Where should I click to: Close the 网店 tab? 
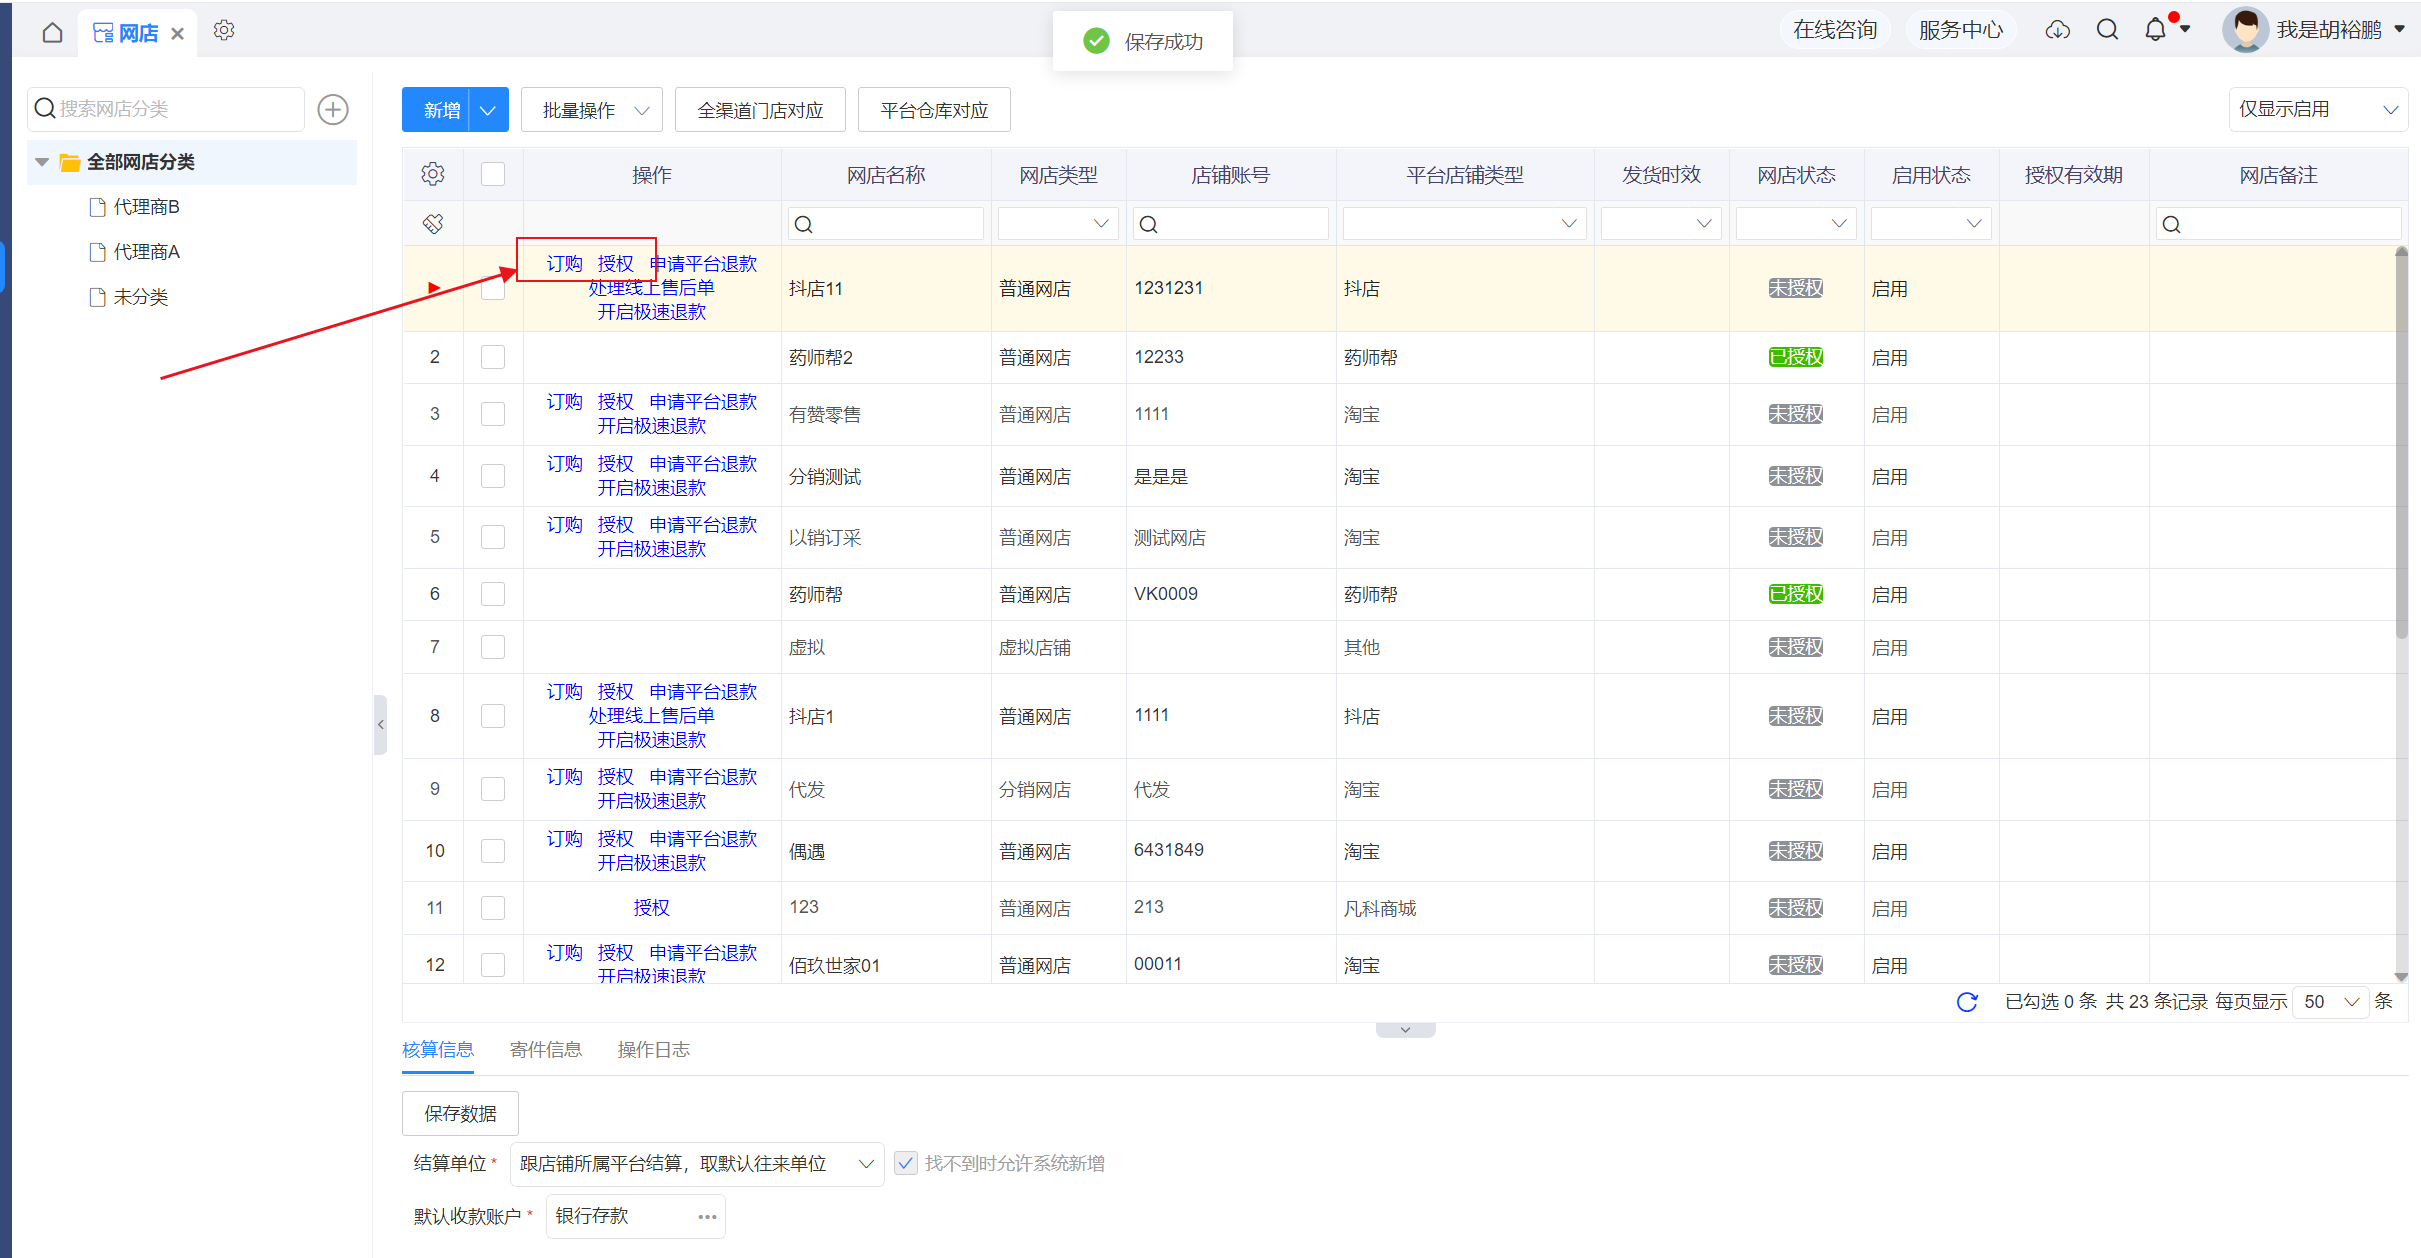click(x=178, y=34)
